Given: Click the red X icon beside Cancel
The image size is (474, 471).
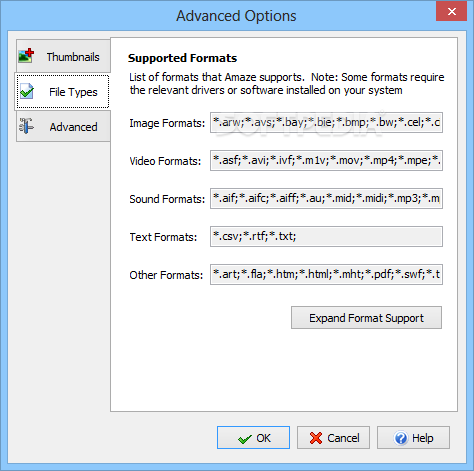Looking at the screenshot, I should point(316,438).
